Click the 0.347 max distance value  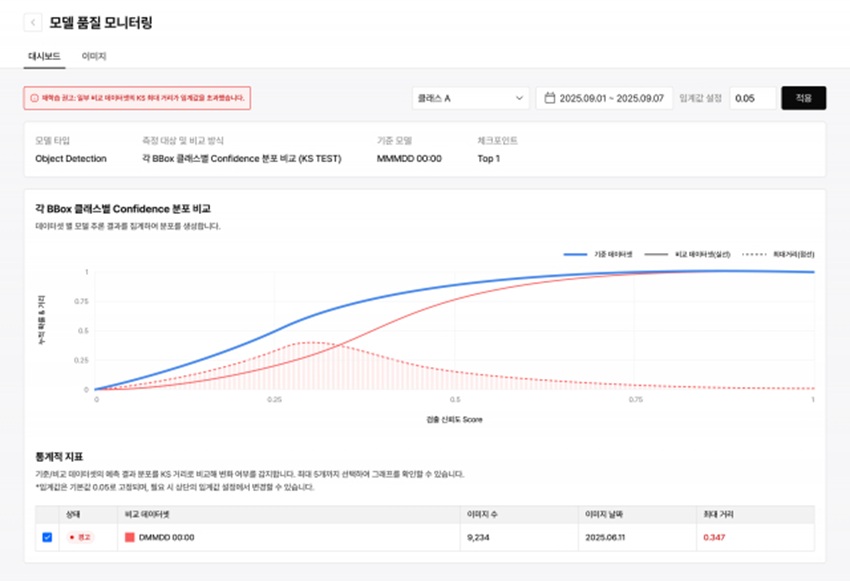point(715,537)
